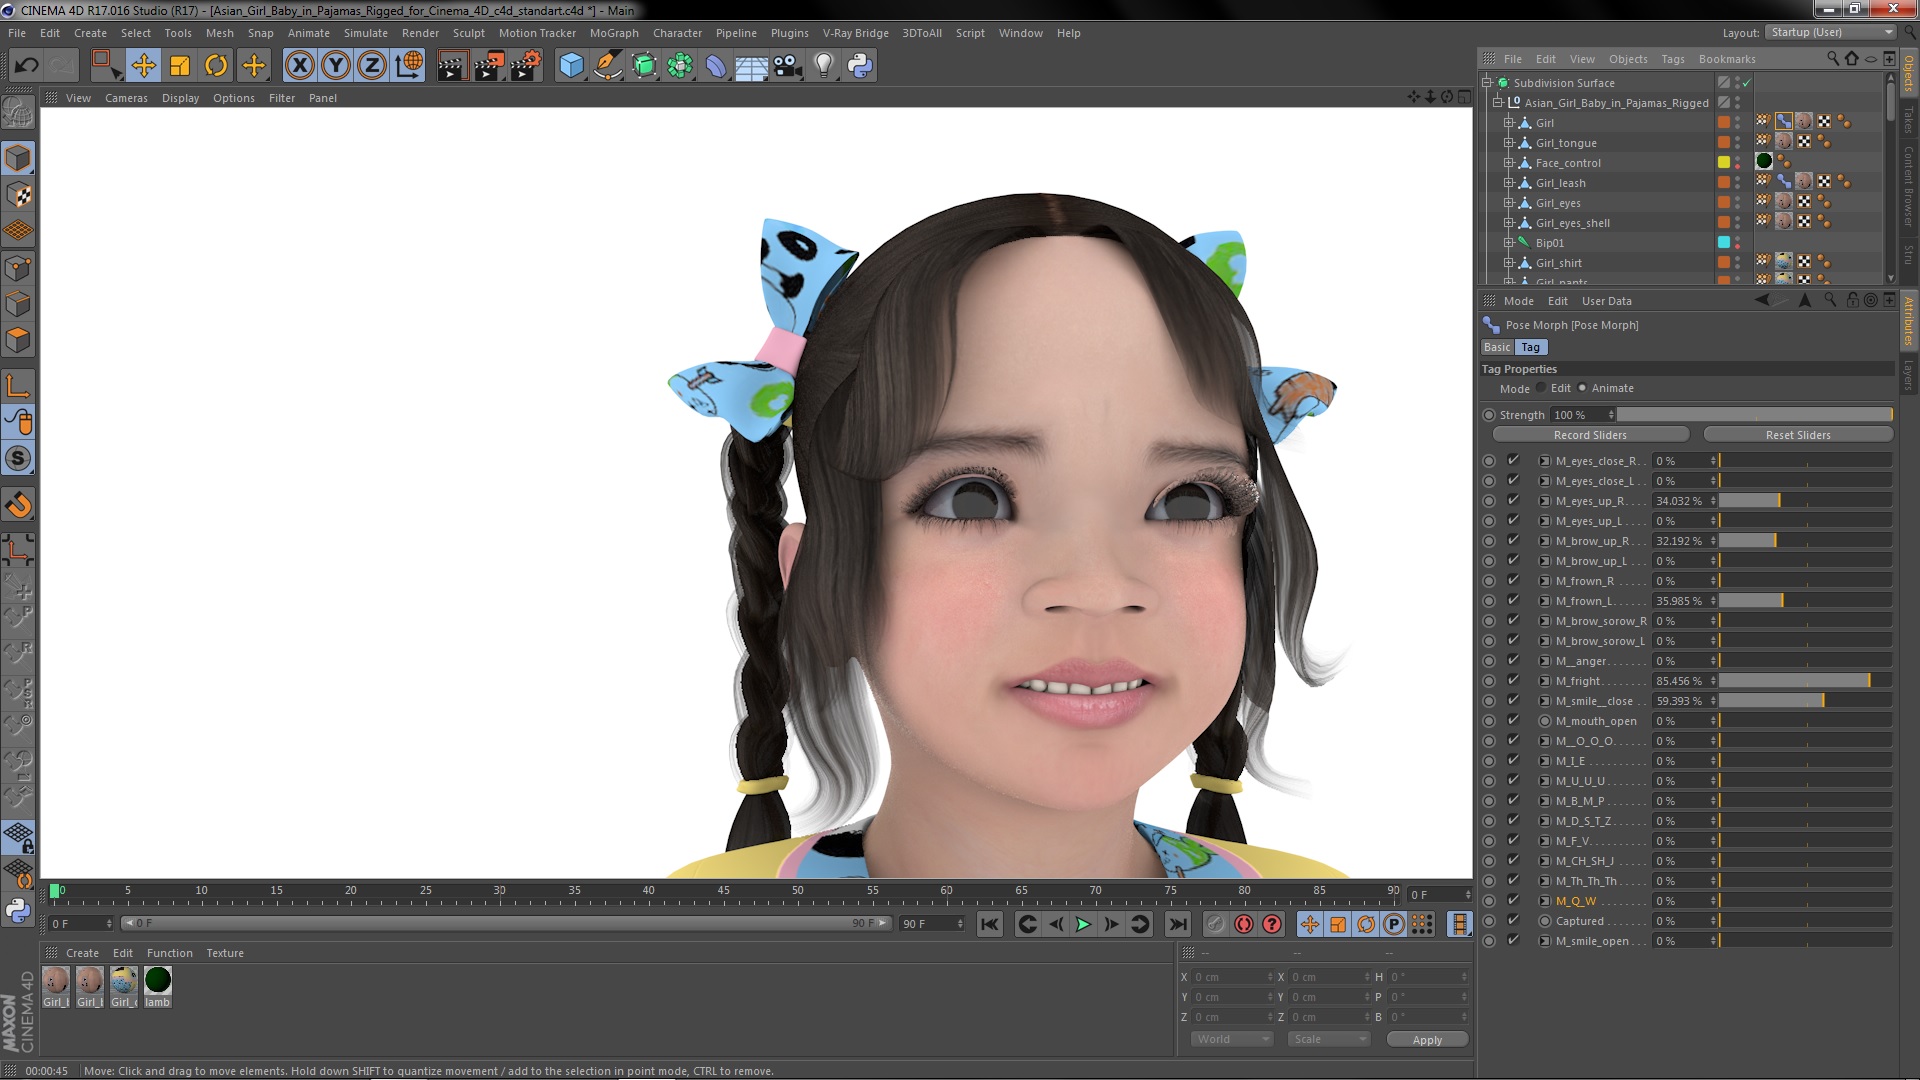Image resolution: width=1920 pixels, height=1080 pixels.
Task: Click the M_fright morph slider
Action: [x=1805, y=681]
